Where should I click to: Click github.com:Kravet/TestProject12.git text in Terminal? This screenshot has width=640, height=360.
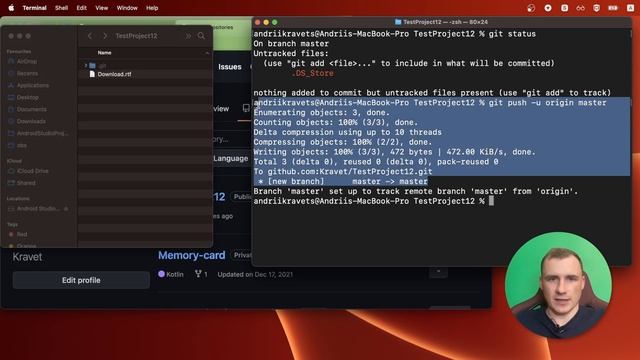coord(350,172)
